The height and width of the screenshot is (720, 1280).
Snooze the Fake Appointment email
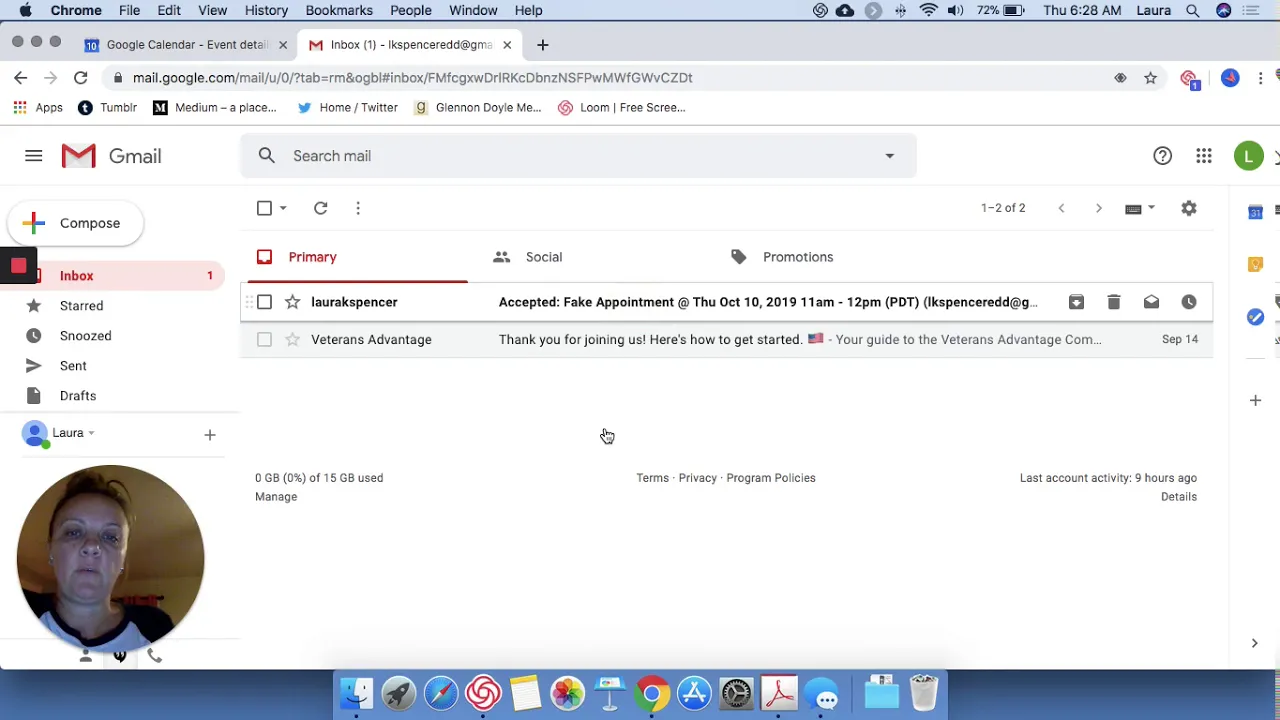1189,302
